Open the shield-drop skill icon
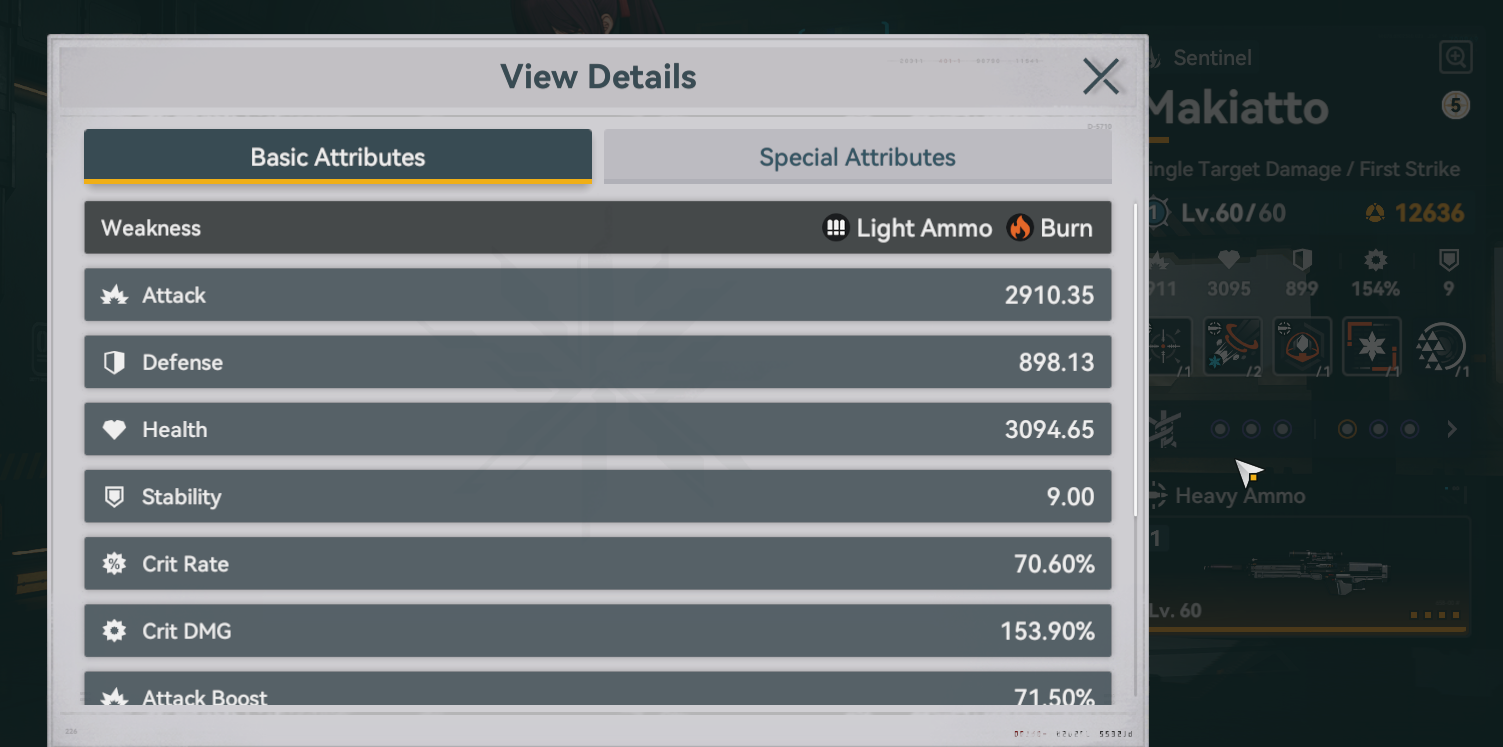 tap(1302, 347)
